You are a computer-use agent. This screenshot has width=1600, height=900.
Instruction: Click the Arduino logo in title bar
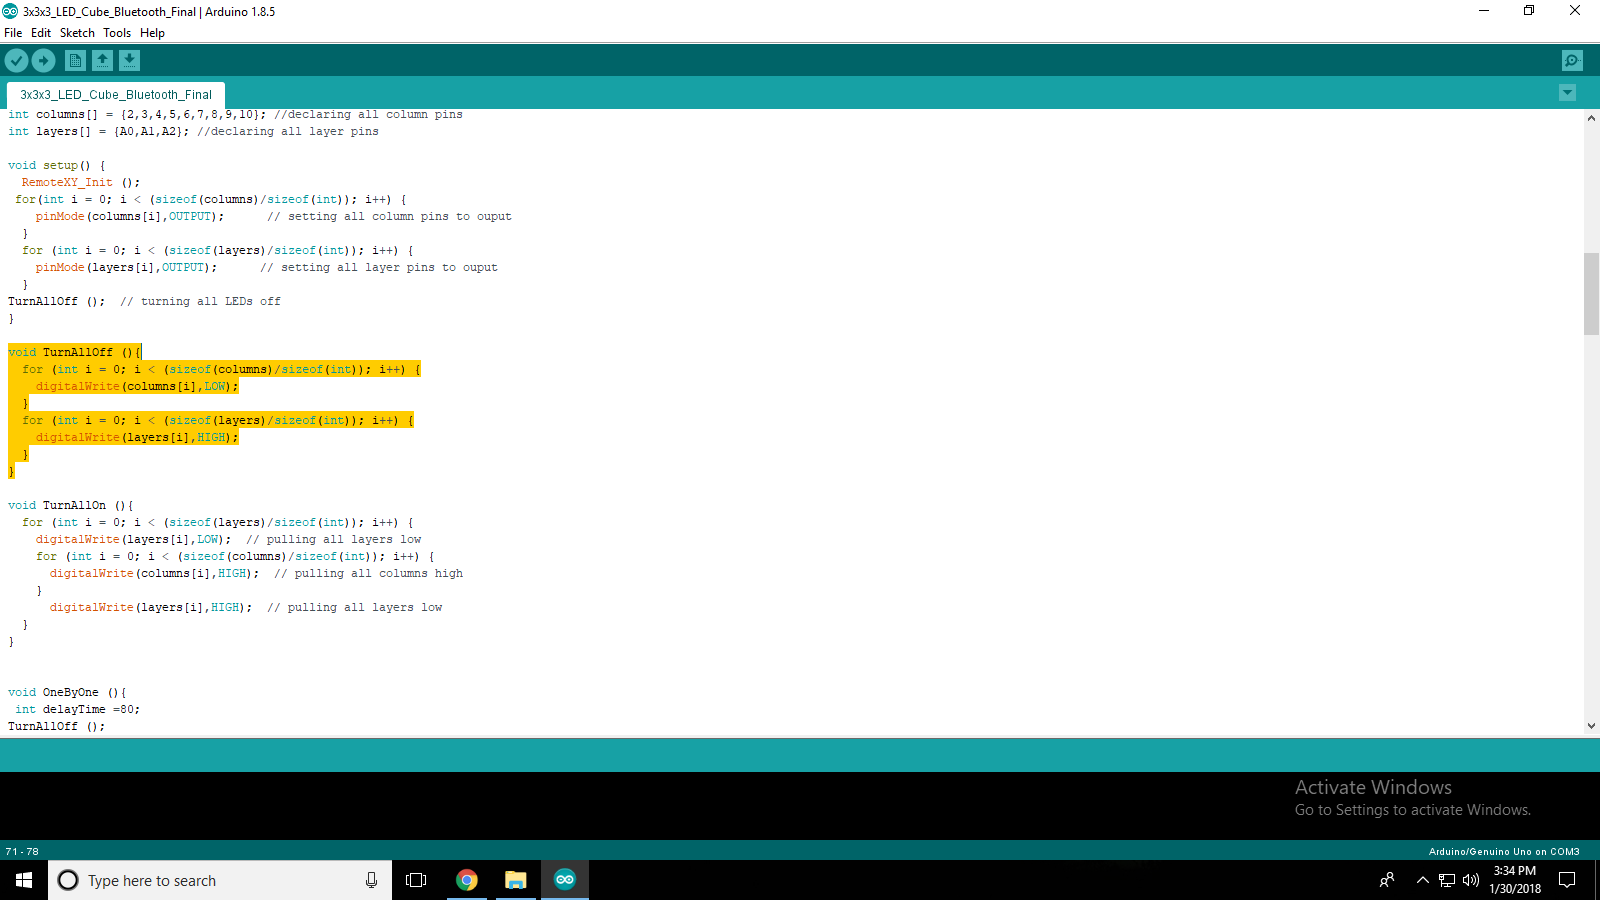pyautogui.click(x=10, y=11)
